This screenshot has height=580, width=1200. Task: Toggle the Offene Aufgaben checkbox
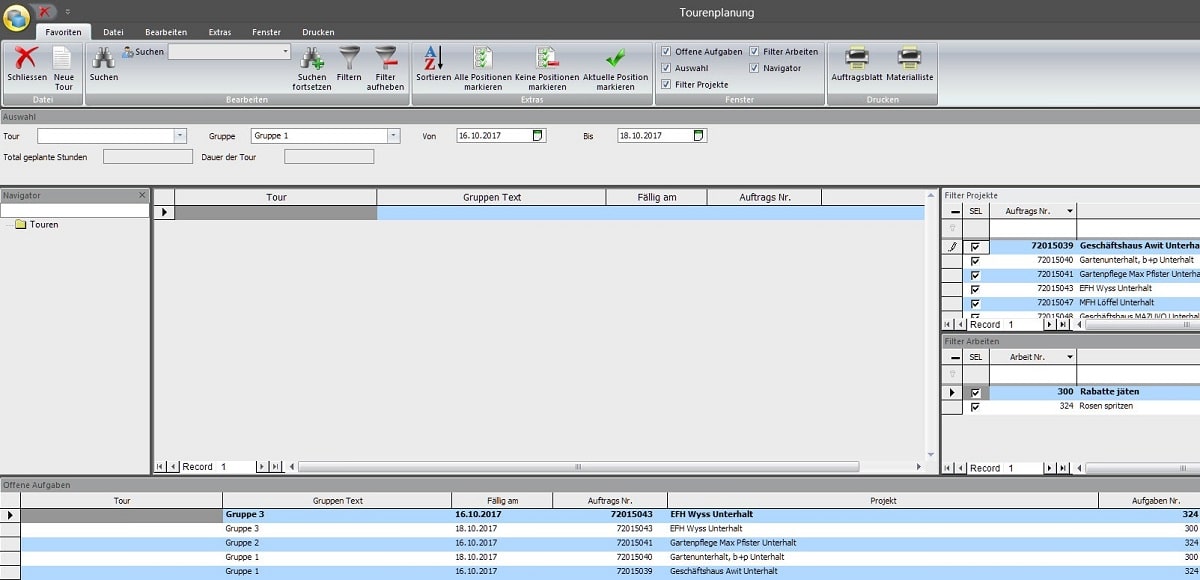click(x=666, y=52)
